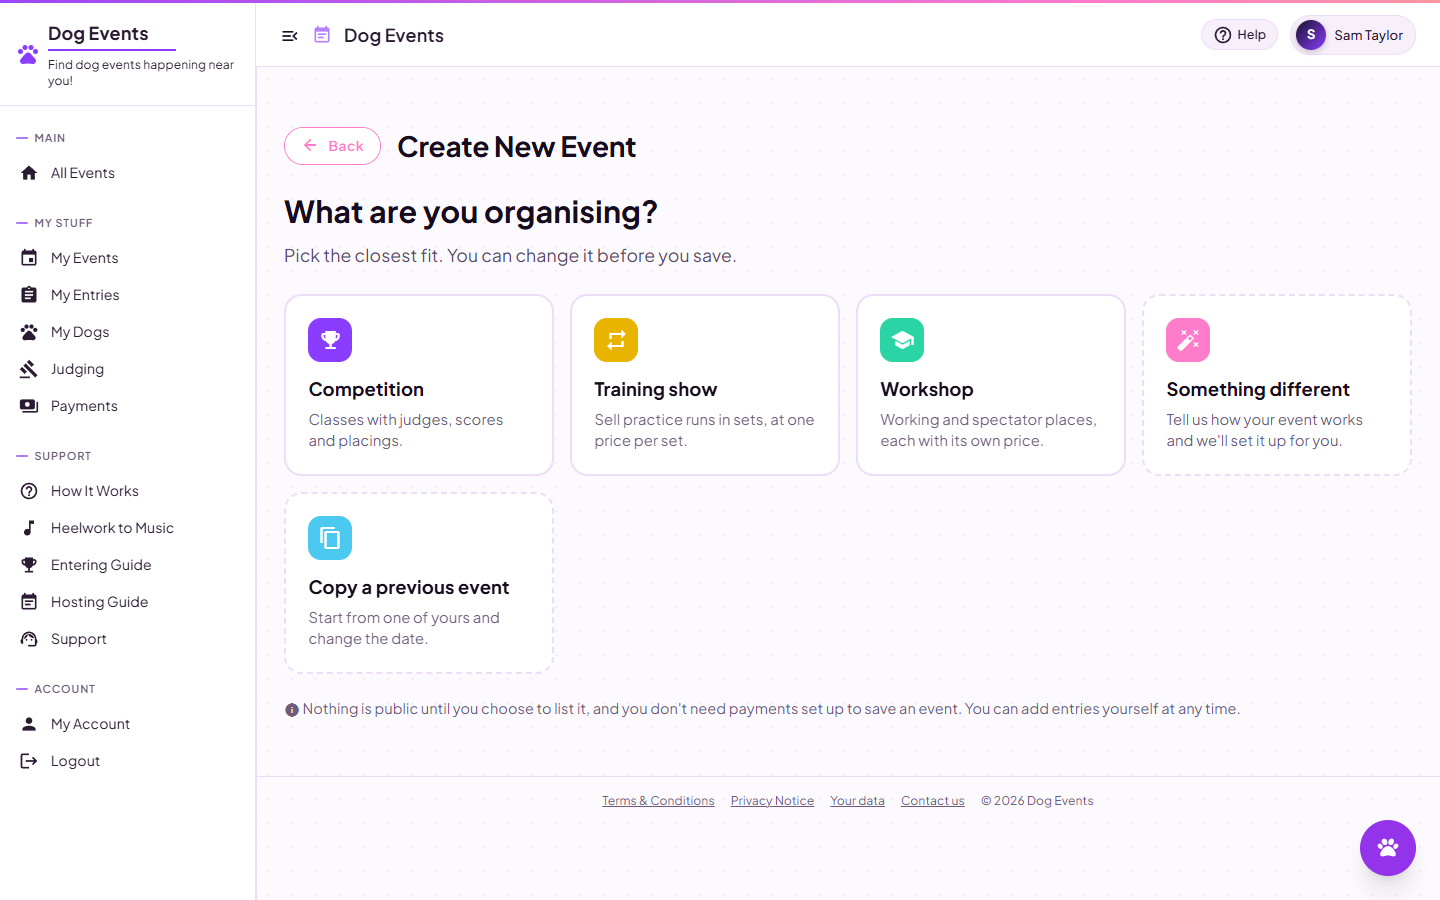Screen dimensions: 1440x900
Task: Pick the Something different card title
Action: [1258, 390]
